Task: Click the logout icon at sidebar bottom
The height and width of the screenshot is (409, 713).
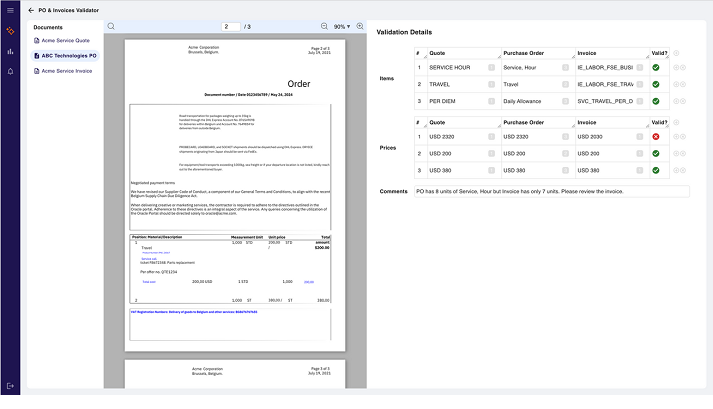Action: (x=10, y=385)
